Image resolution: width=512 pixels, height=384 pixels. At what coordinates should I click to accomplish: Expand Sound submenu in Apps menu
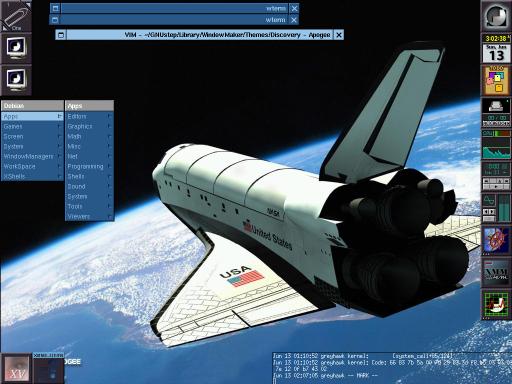coord(89,186)
